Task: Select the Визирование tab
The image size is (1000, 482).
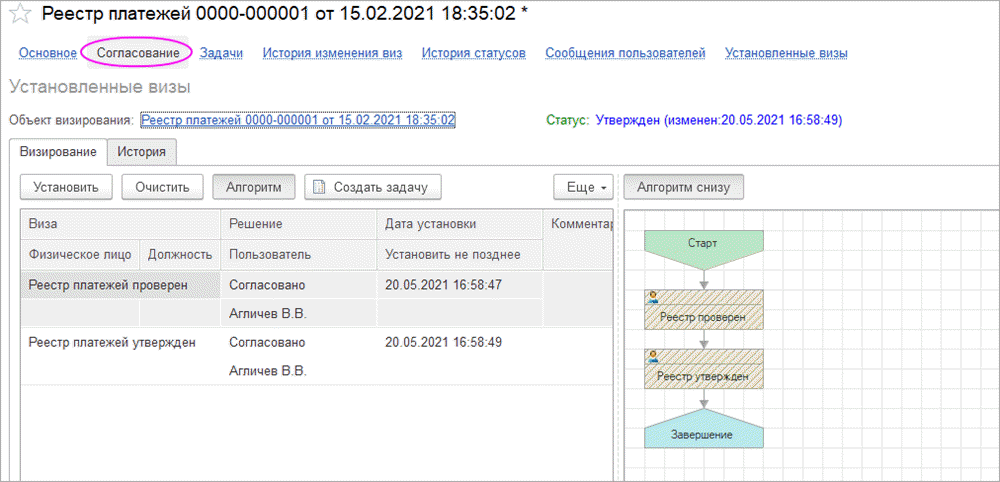Action: (57, 151)
